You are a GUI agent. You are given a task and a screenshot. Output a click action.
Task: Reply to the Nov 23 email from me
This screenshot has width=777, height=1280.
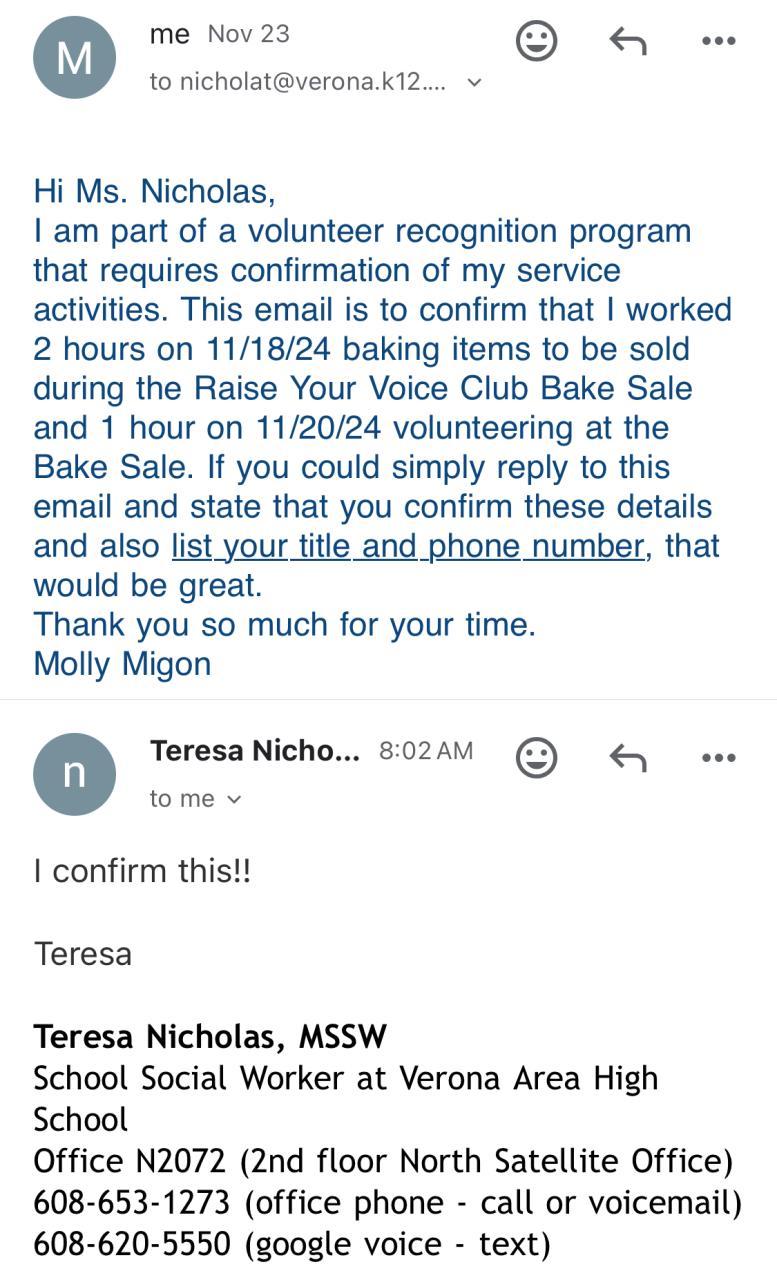[x=628, y=41]
